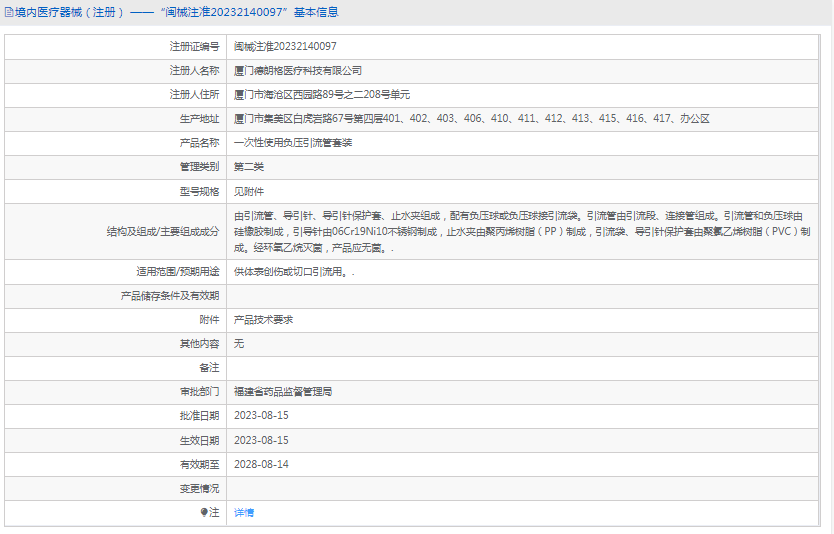Screen dimensions: 834x534
Task: Click the 产品储存条件及有效期 label
Action: pyautogui.click(x=170, y=296)
